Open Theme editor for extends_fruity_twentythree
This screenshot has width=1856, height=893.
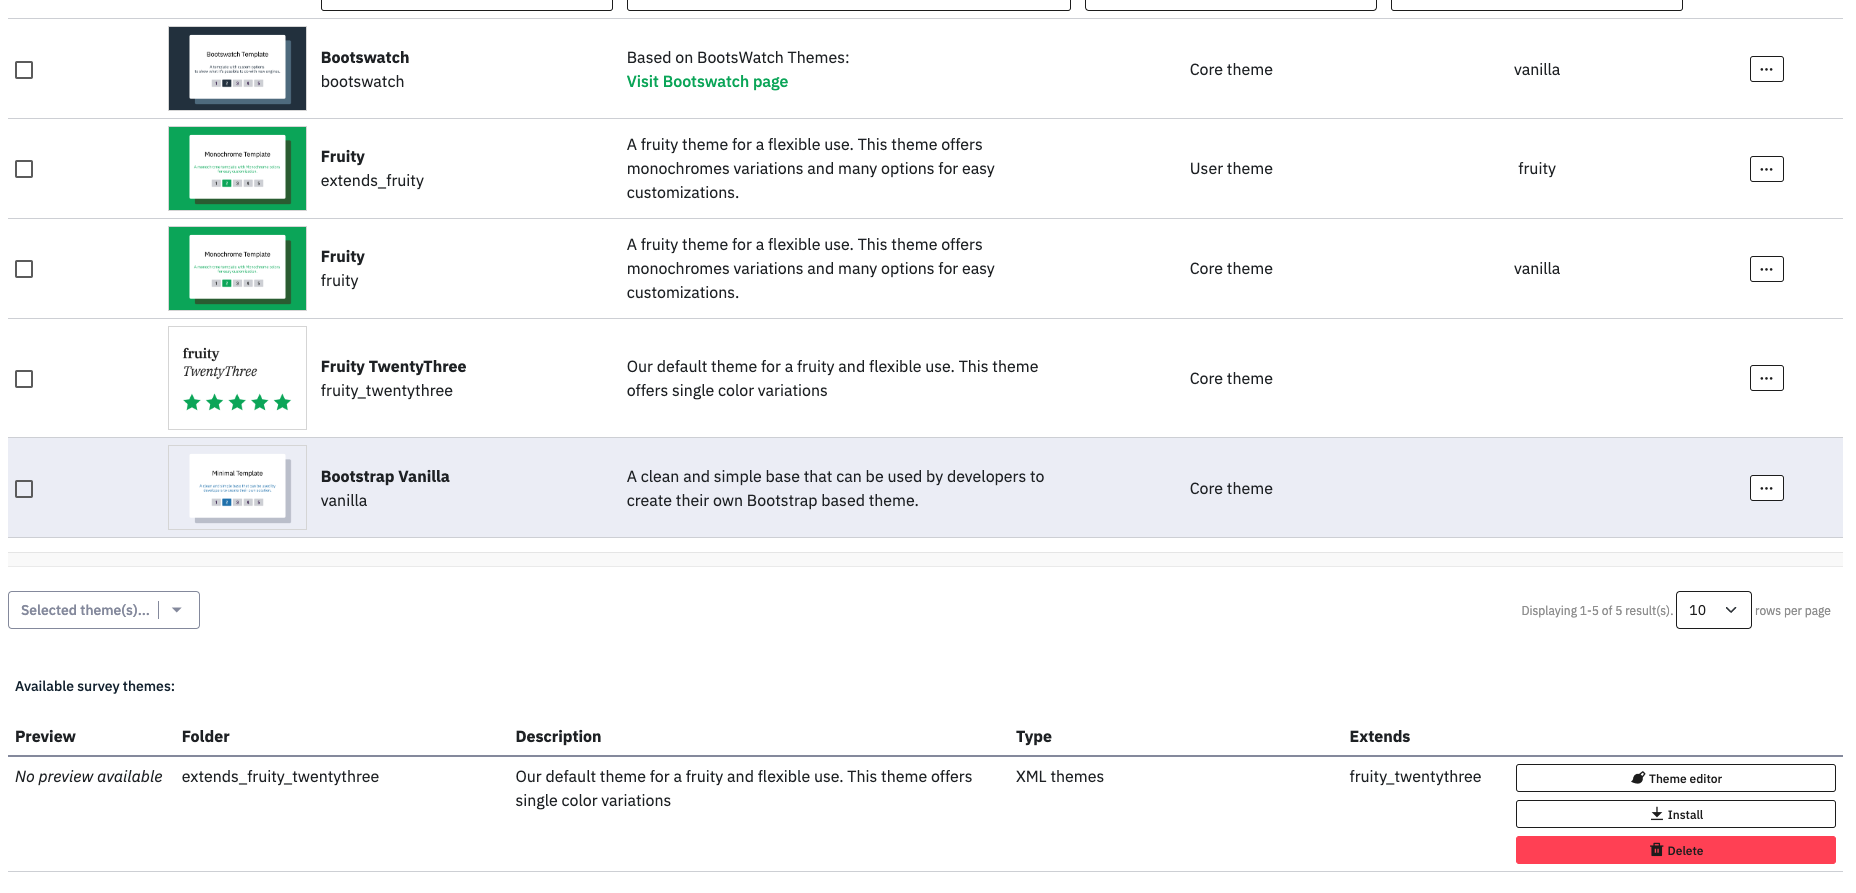click(1675, 778)
